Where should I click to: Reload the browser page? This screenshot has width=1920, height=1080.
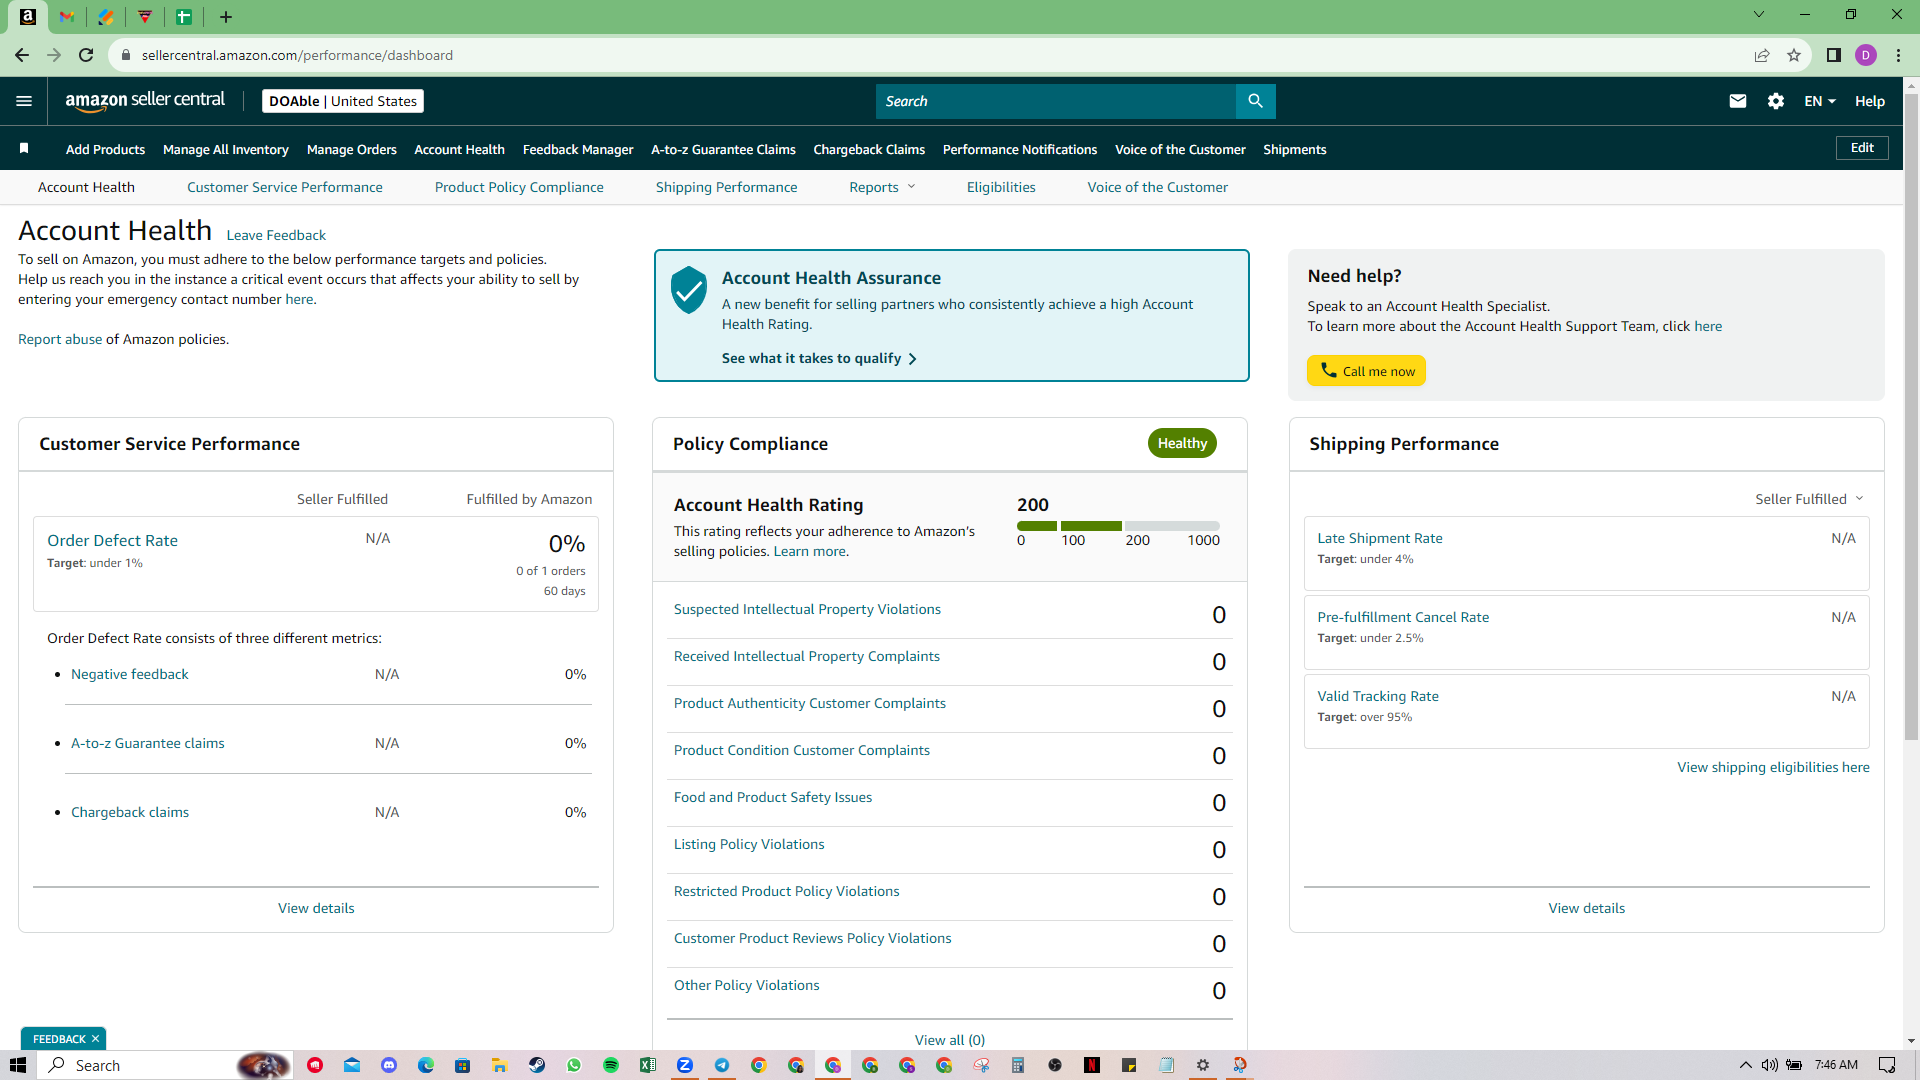86,55
